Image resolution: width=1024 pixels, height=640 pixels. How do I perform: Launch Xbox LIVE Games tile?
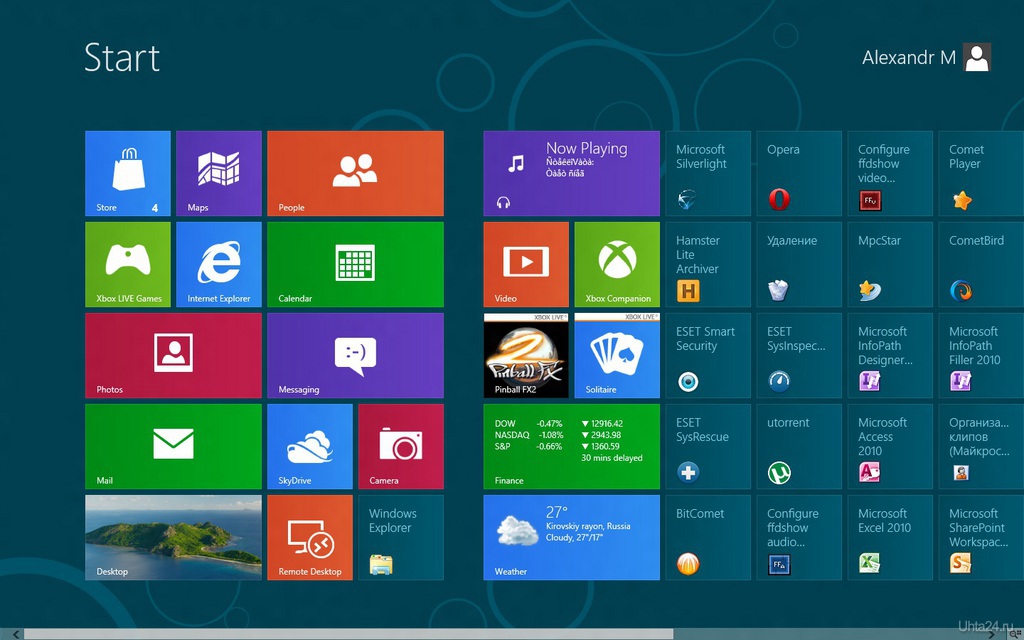point(128,264)
